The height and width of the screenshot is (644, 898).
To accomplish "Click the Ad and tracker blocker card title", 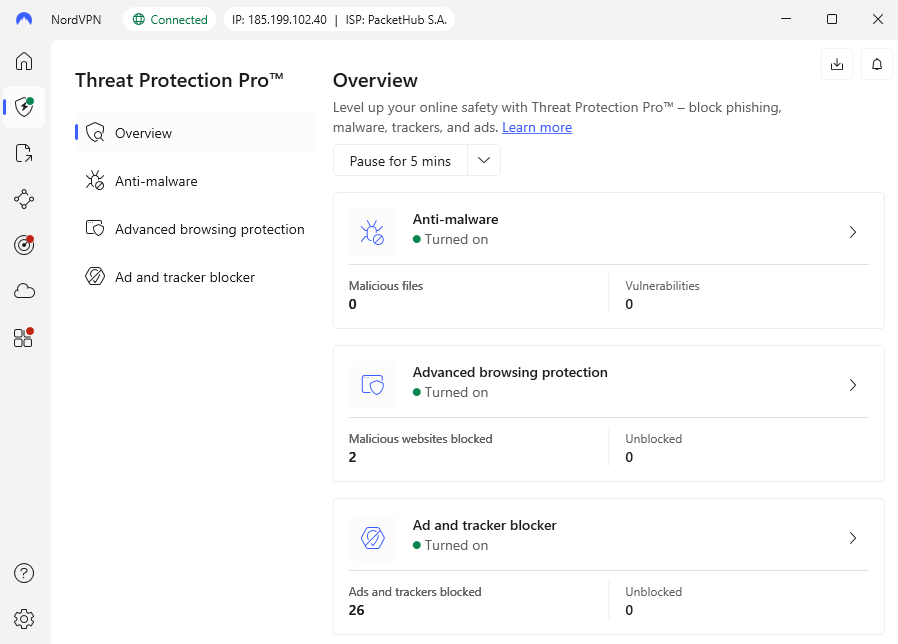I will point(485,525).
